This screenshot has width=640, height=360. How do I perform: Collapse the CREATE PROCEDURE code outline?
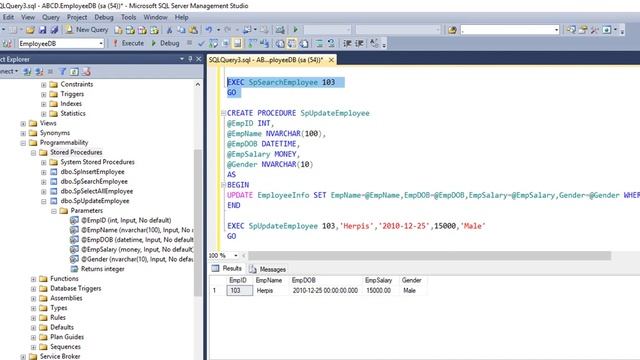[x=223, y=113]
